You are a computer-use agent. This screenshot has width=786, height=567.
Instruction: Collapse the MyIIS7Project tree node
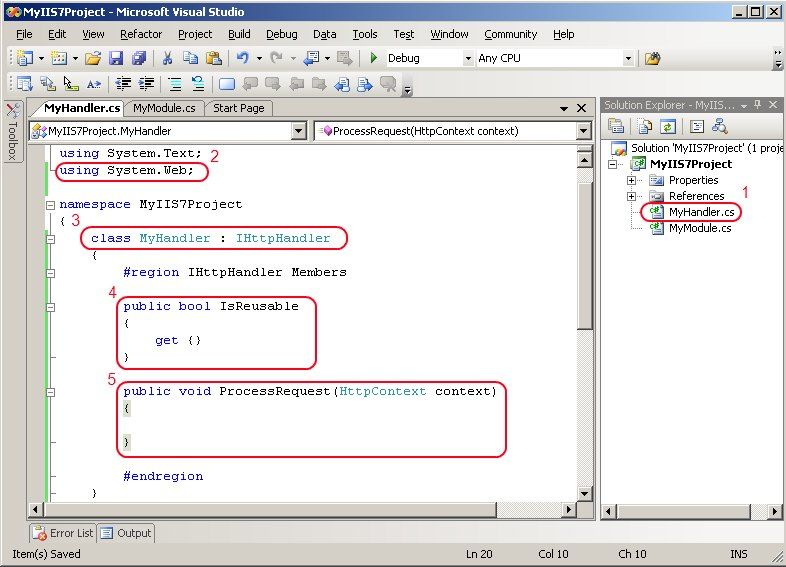612,164
